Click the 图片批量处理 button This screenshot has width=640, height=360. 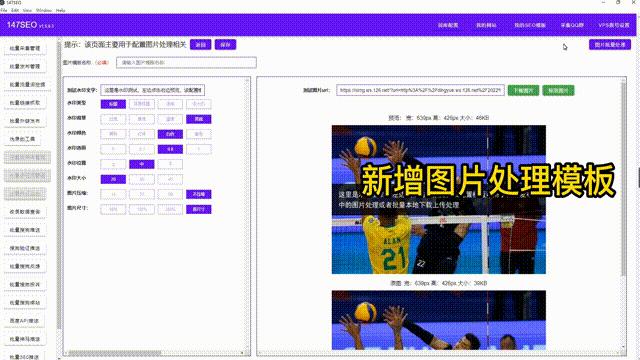click(610, 44)
